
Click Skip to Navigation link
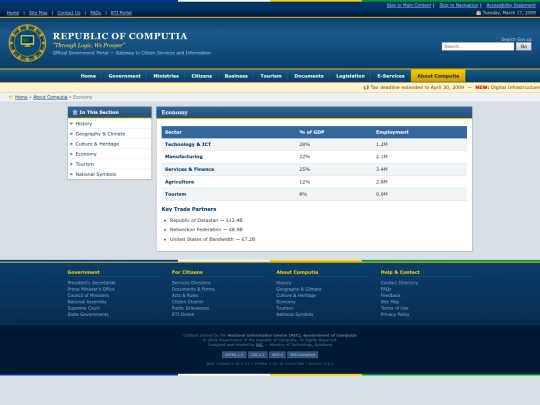coord(458,5)
